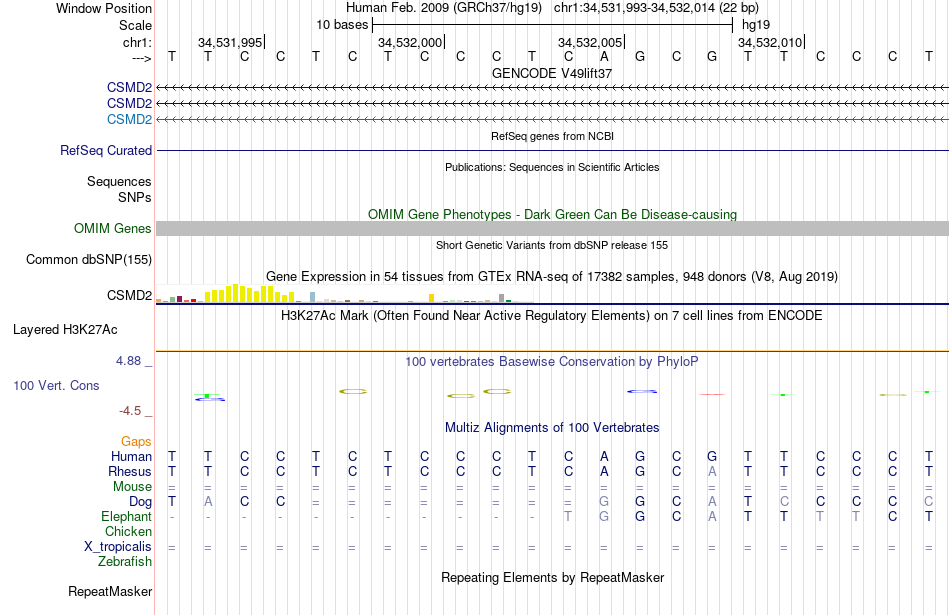Click the 4.88 PhyloP upper value
The height and width of the screenshot is (615, 950).
(x=128, y=361)
